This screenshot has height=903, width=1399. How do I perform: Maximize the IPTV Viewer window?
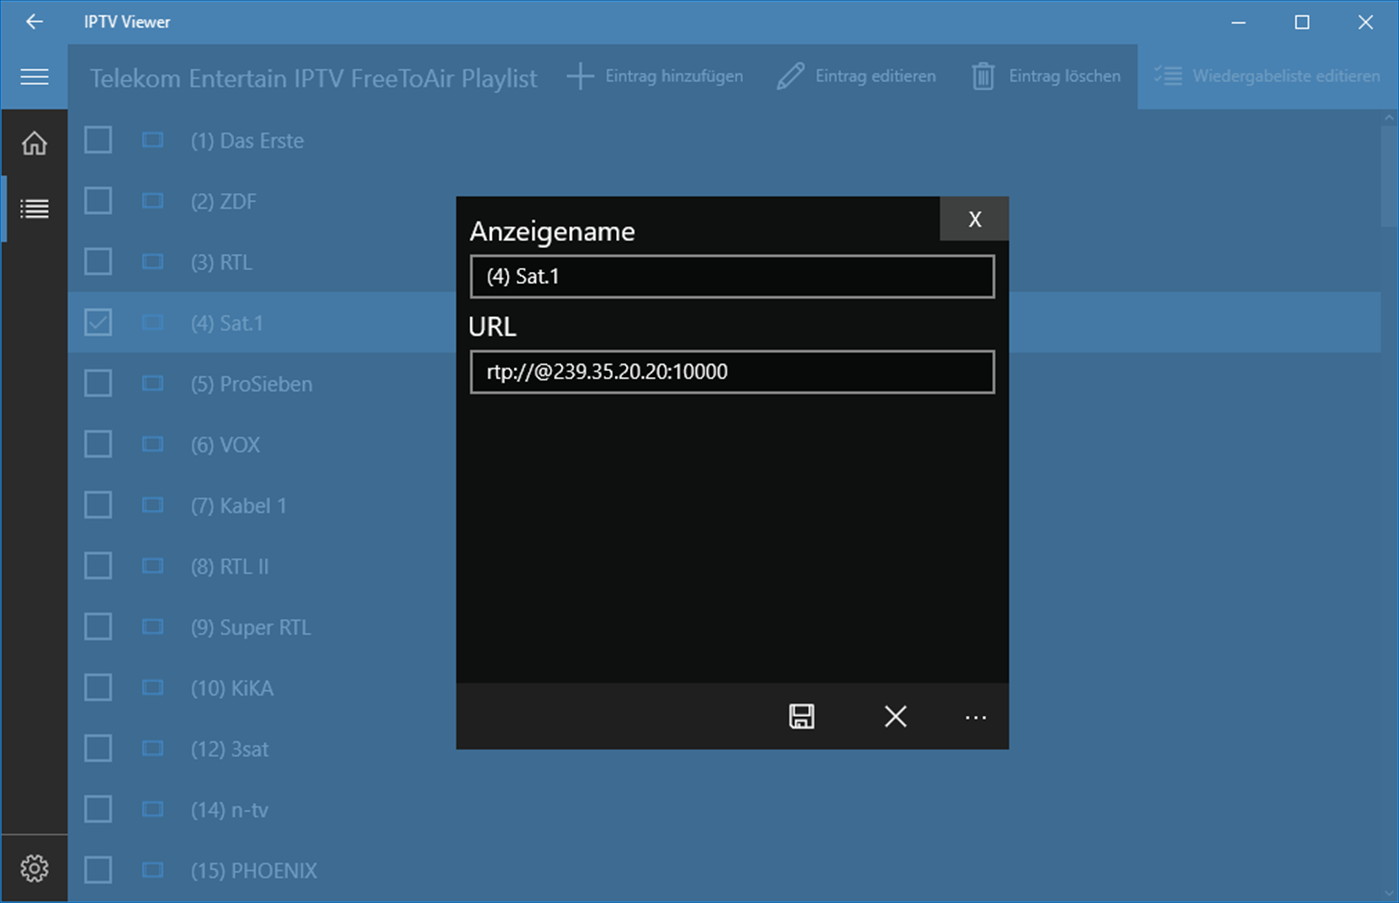1301,22
